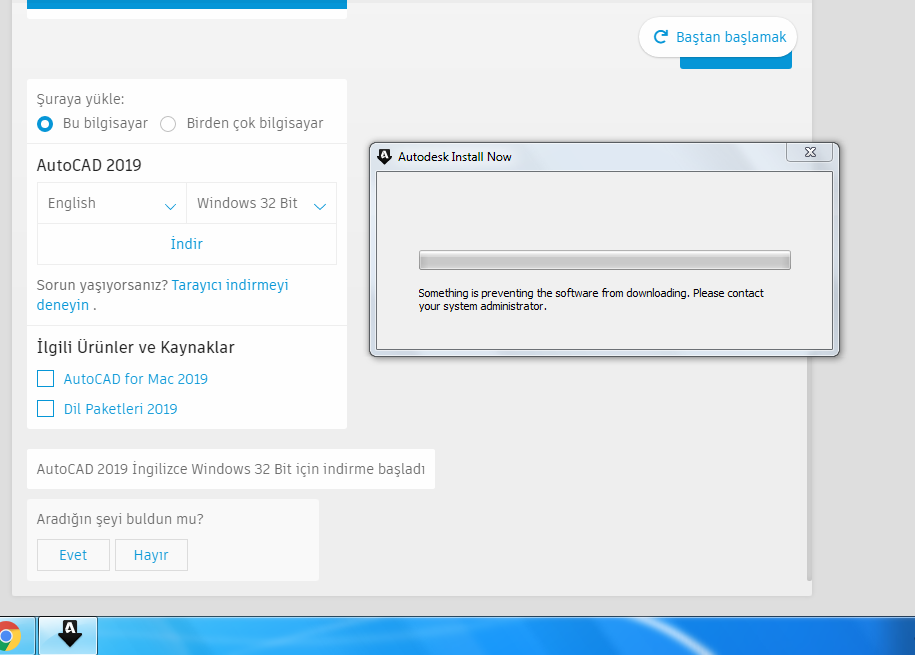Click the download progress bar in the dialog

[x=605, y=260]
